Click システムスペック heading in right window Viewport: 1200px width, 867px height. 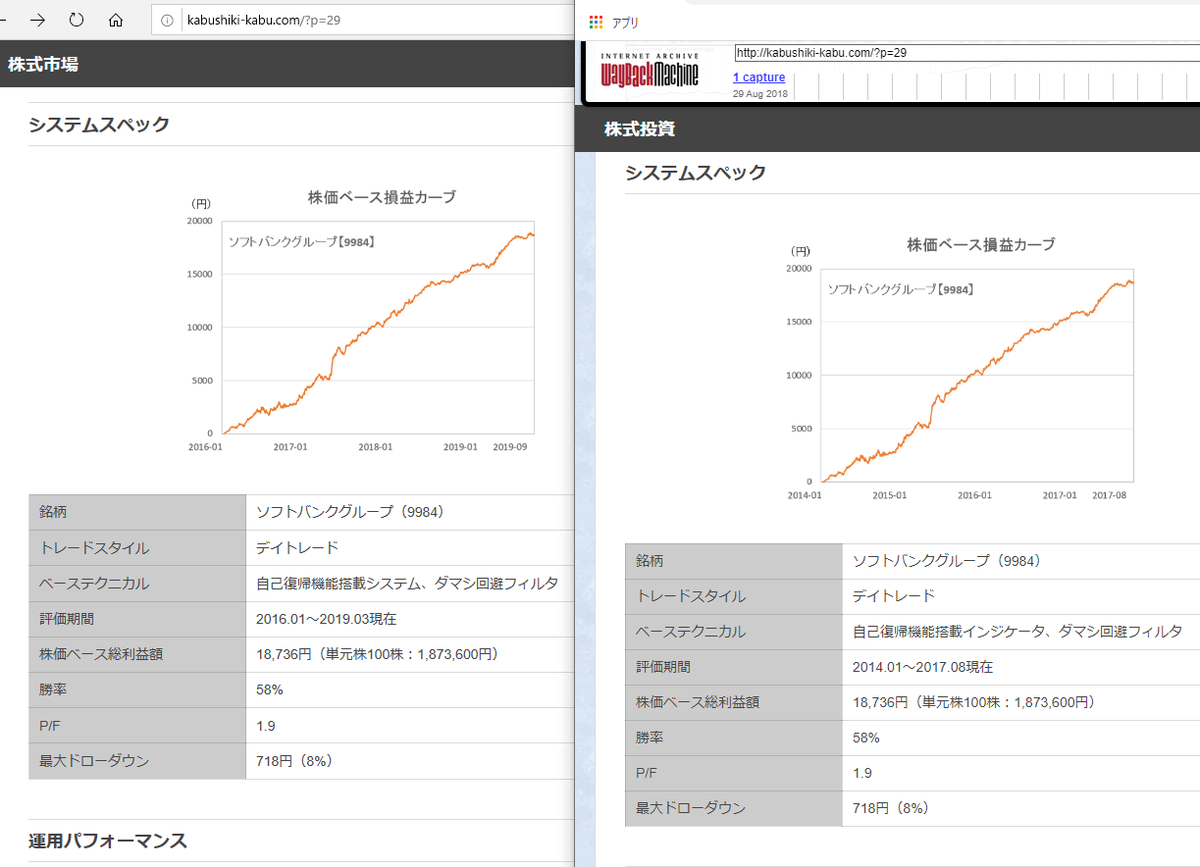[x=696, y=173]
